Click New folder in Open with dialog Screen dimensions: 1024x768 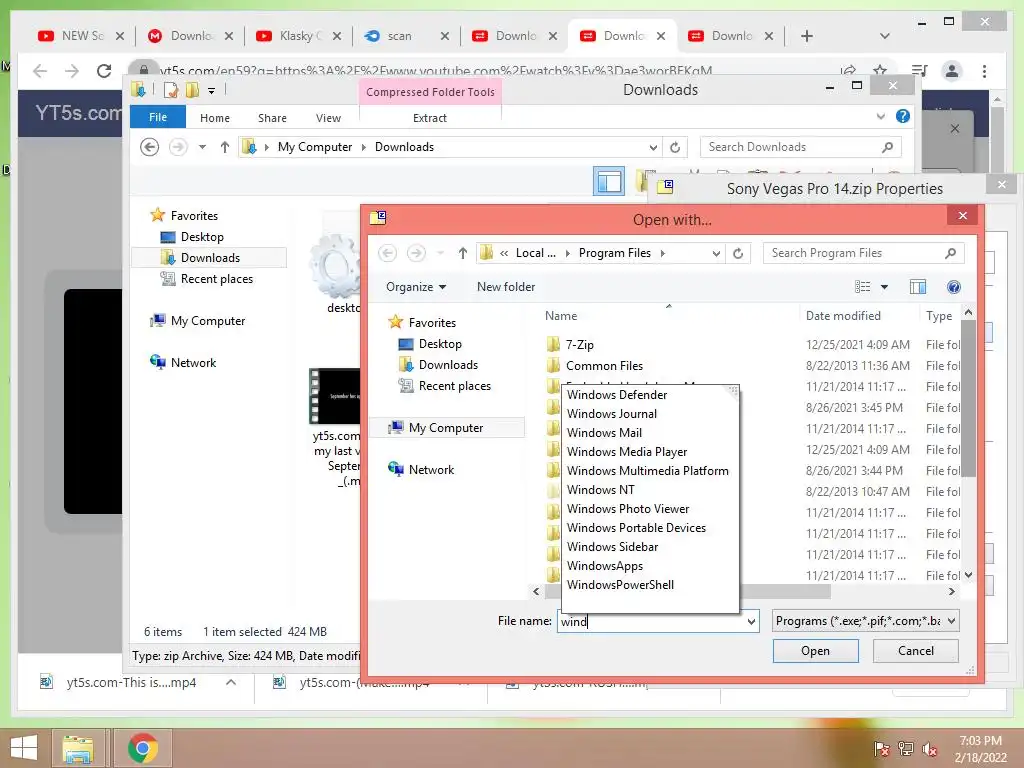[x=505, y=287]
